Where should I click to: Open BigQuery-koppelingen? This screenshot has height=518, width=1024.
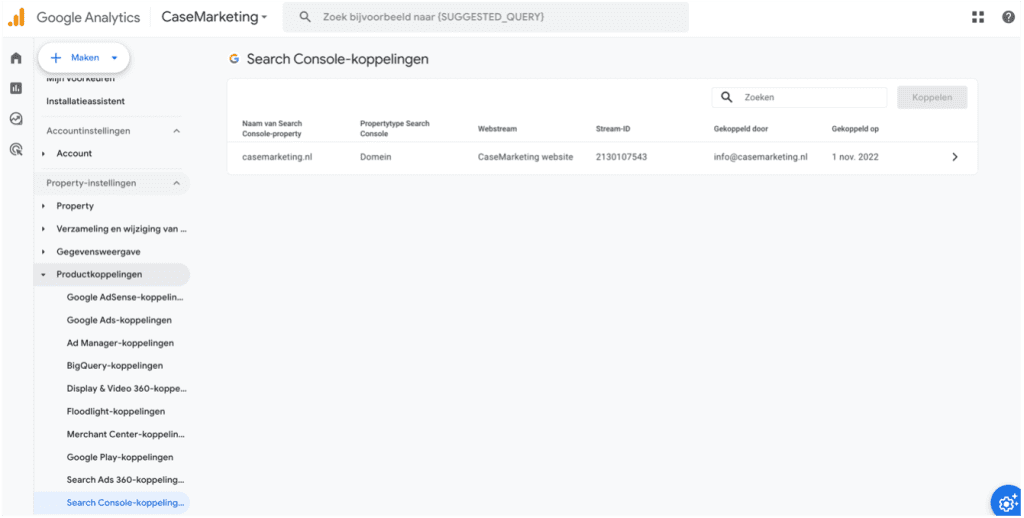(x=115, y=366)
